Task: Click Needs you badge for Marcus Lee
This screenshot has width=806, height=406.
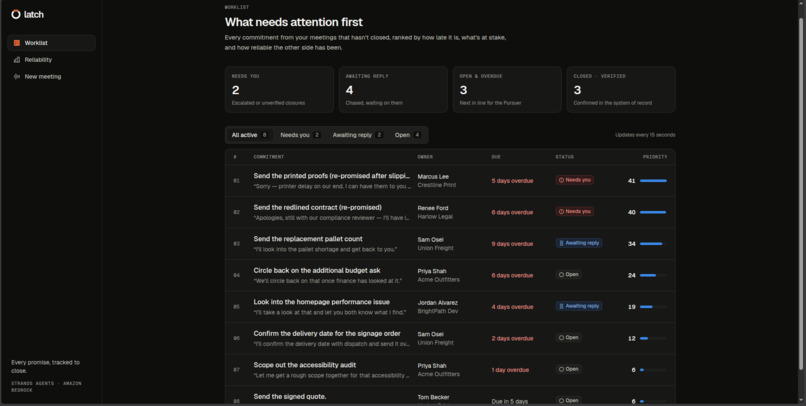Action: pos(575,180)
